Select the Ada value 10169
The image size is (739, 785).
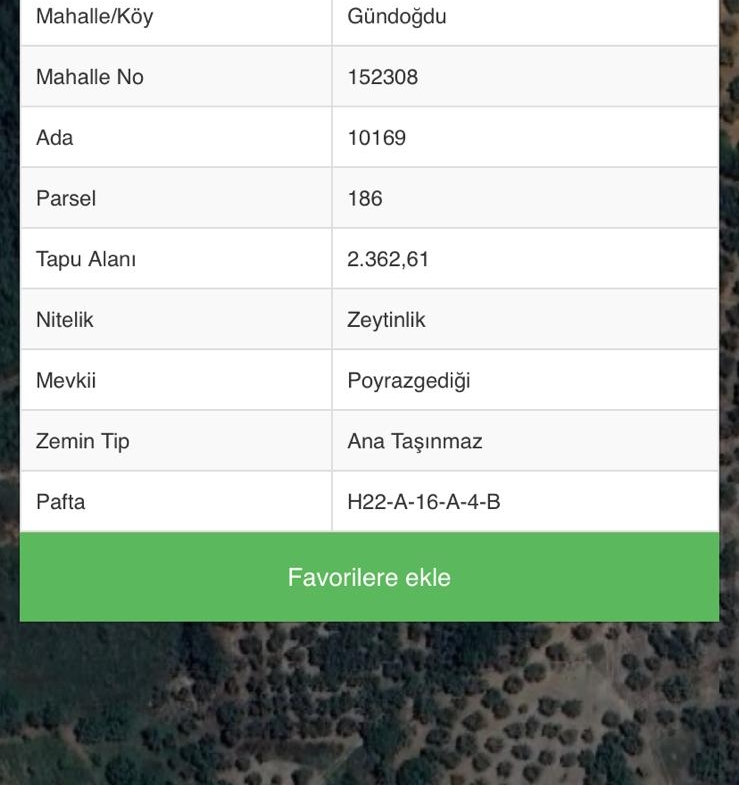(376, 138)
